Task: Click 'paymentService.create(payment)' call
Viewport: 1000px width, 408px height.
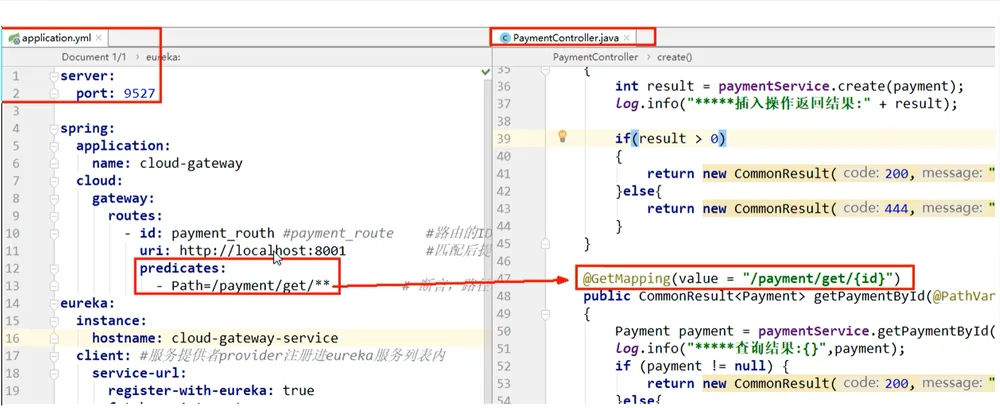Action: 837,86
